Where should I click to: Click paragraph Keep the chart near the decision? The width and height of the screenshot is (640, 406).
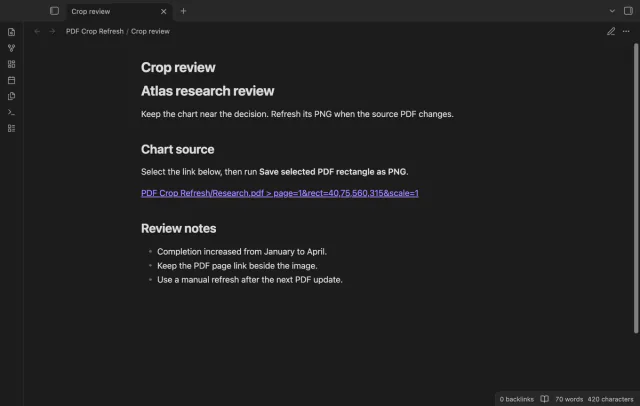pos(297,114)
